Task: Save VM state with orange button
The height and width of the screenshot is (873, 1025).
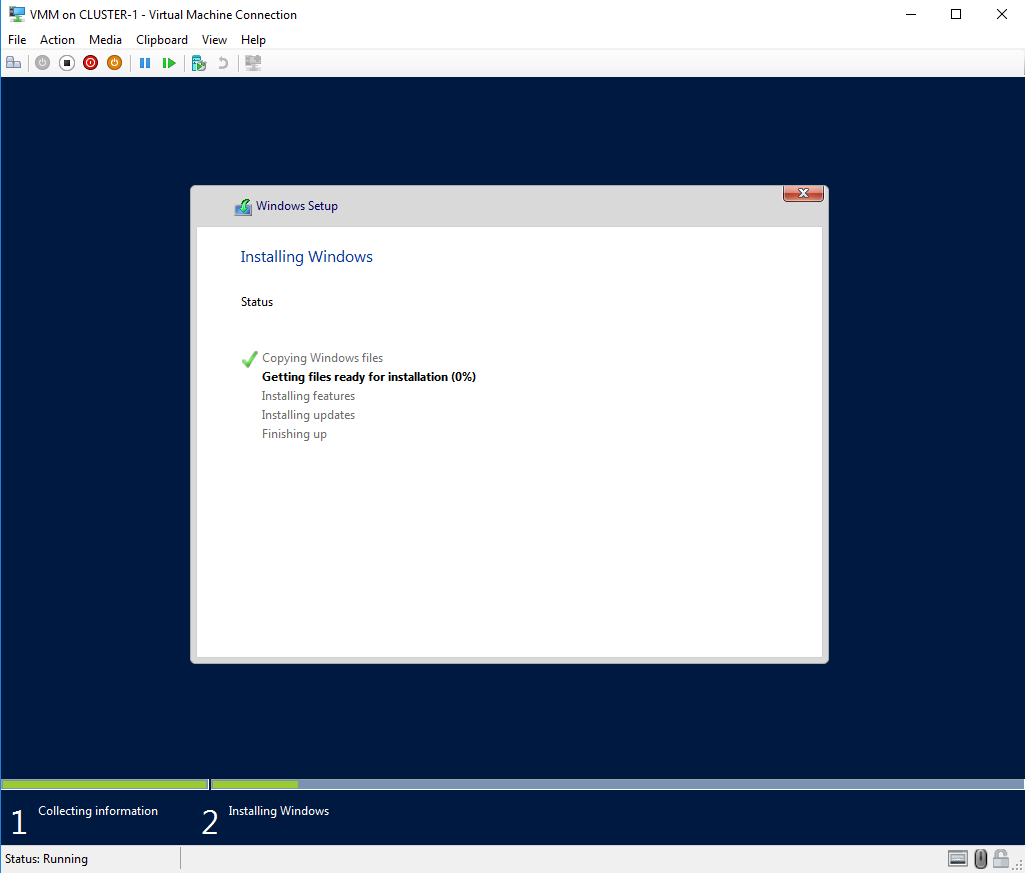Action: point(114,63)
